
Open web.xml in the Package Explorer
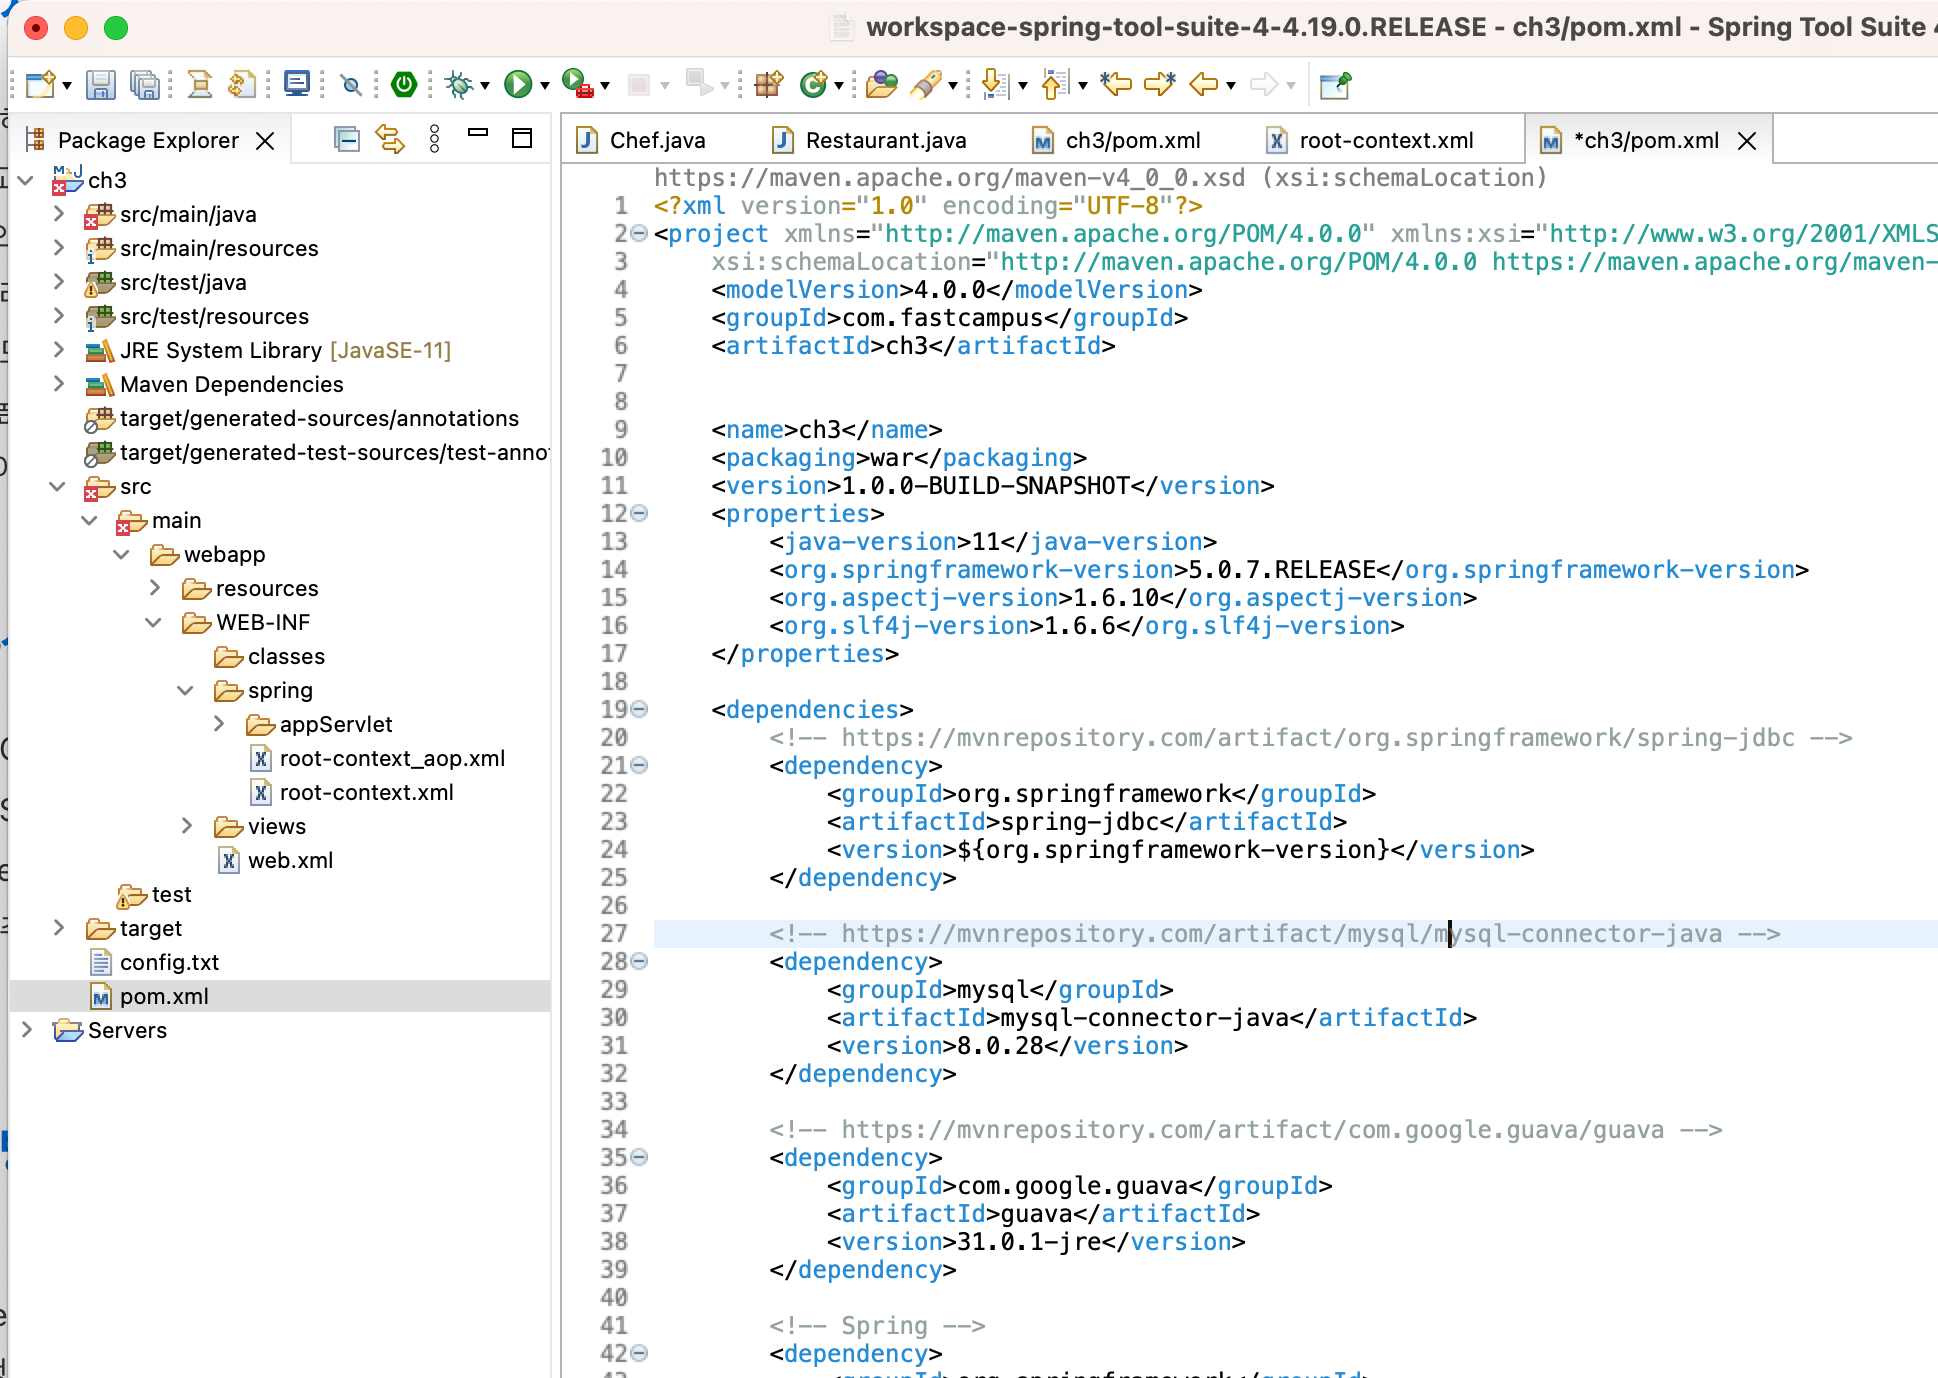click(x=290, y=860)
